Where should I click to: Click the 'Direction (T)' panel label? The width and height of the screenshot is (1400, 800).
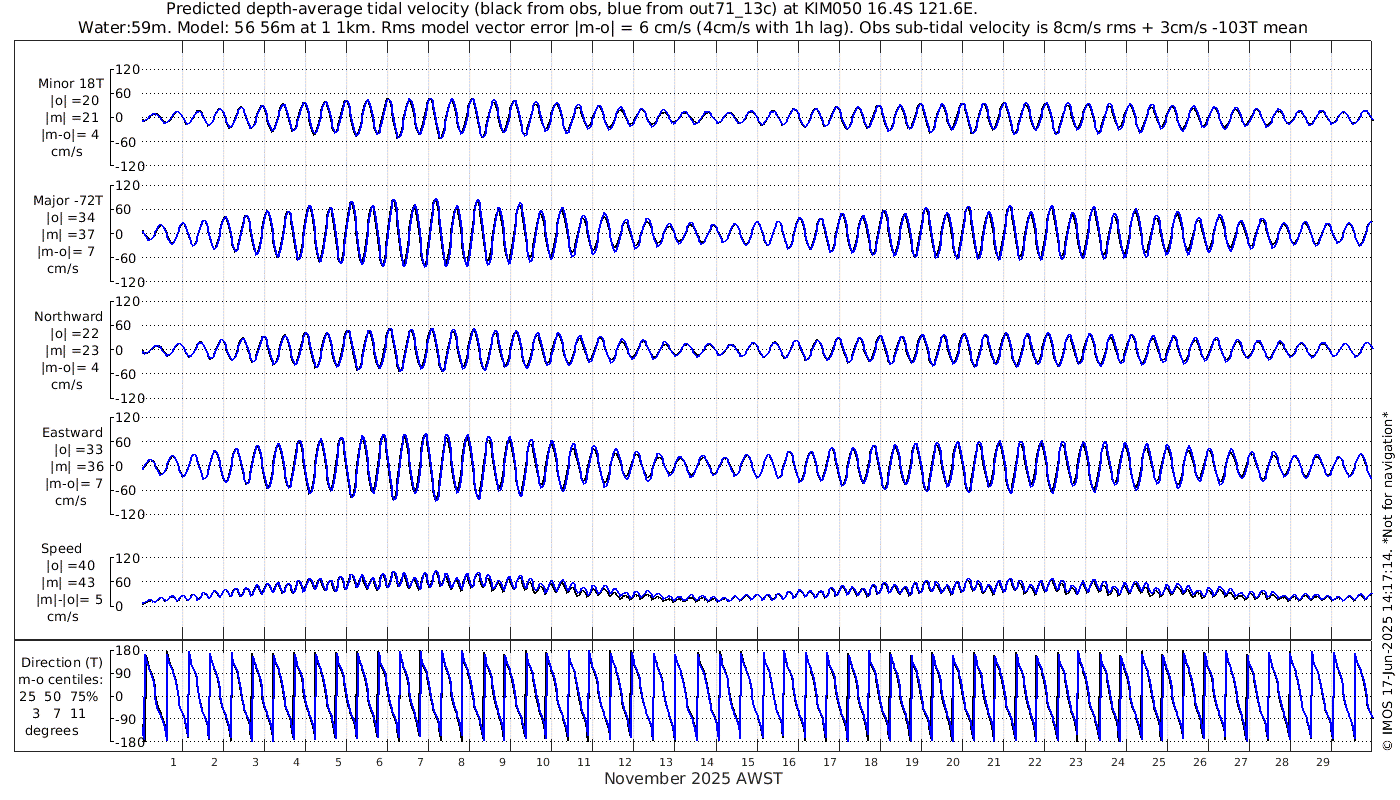[61, 662]
